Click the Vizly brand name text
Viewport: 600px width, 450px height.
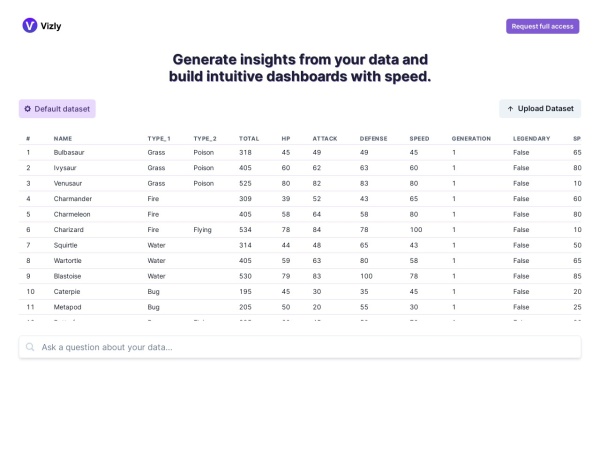(52, 25)
